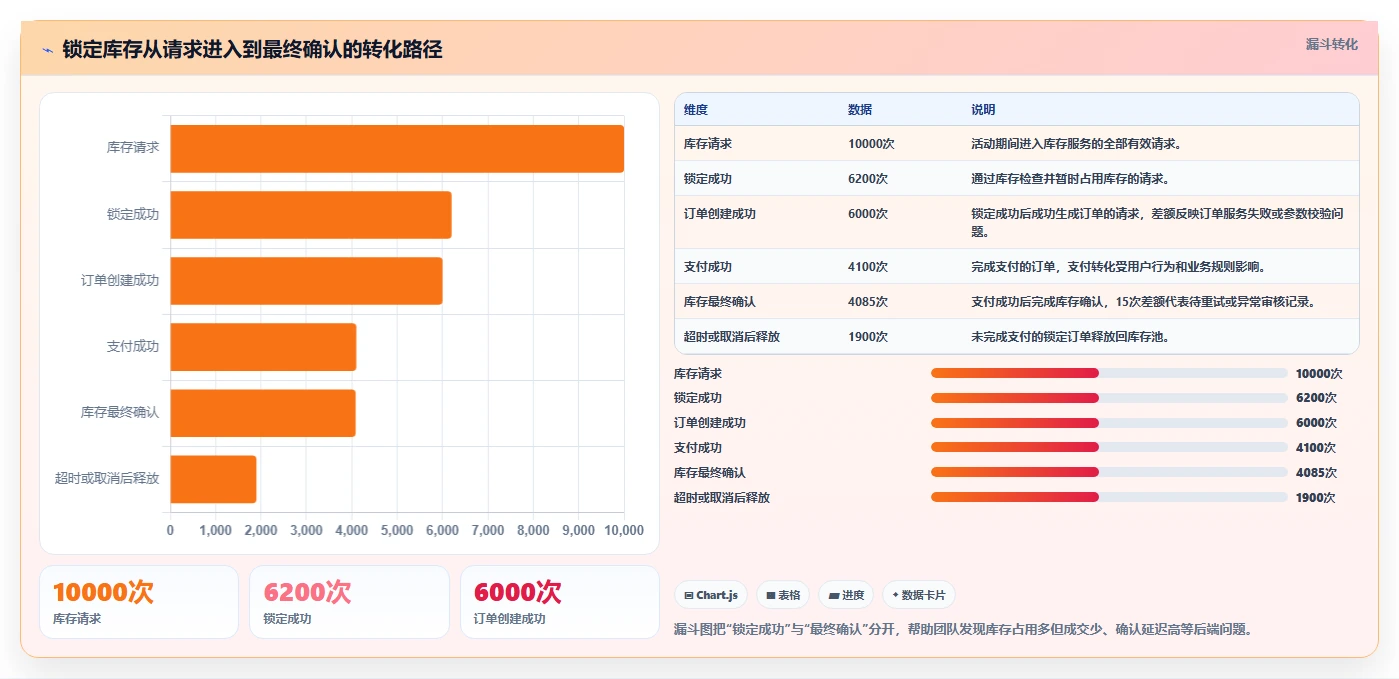Image resolution: width=1399 pixels, height=679 pixels.
Task: Click y-axis label 订单创建成功
Action: [120, 280]
